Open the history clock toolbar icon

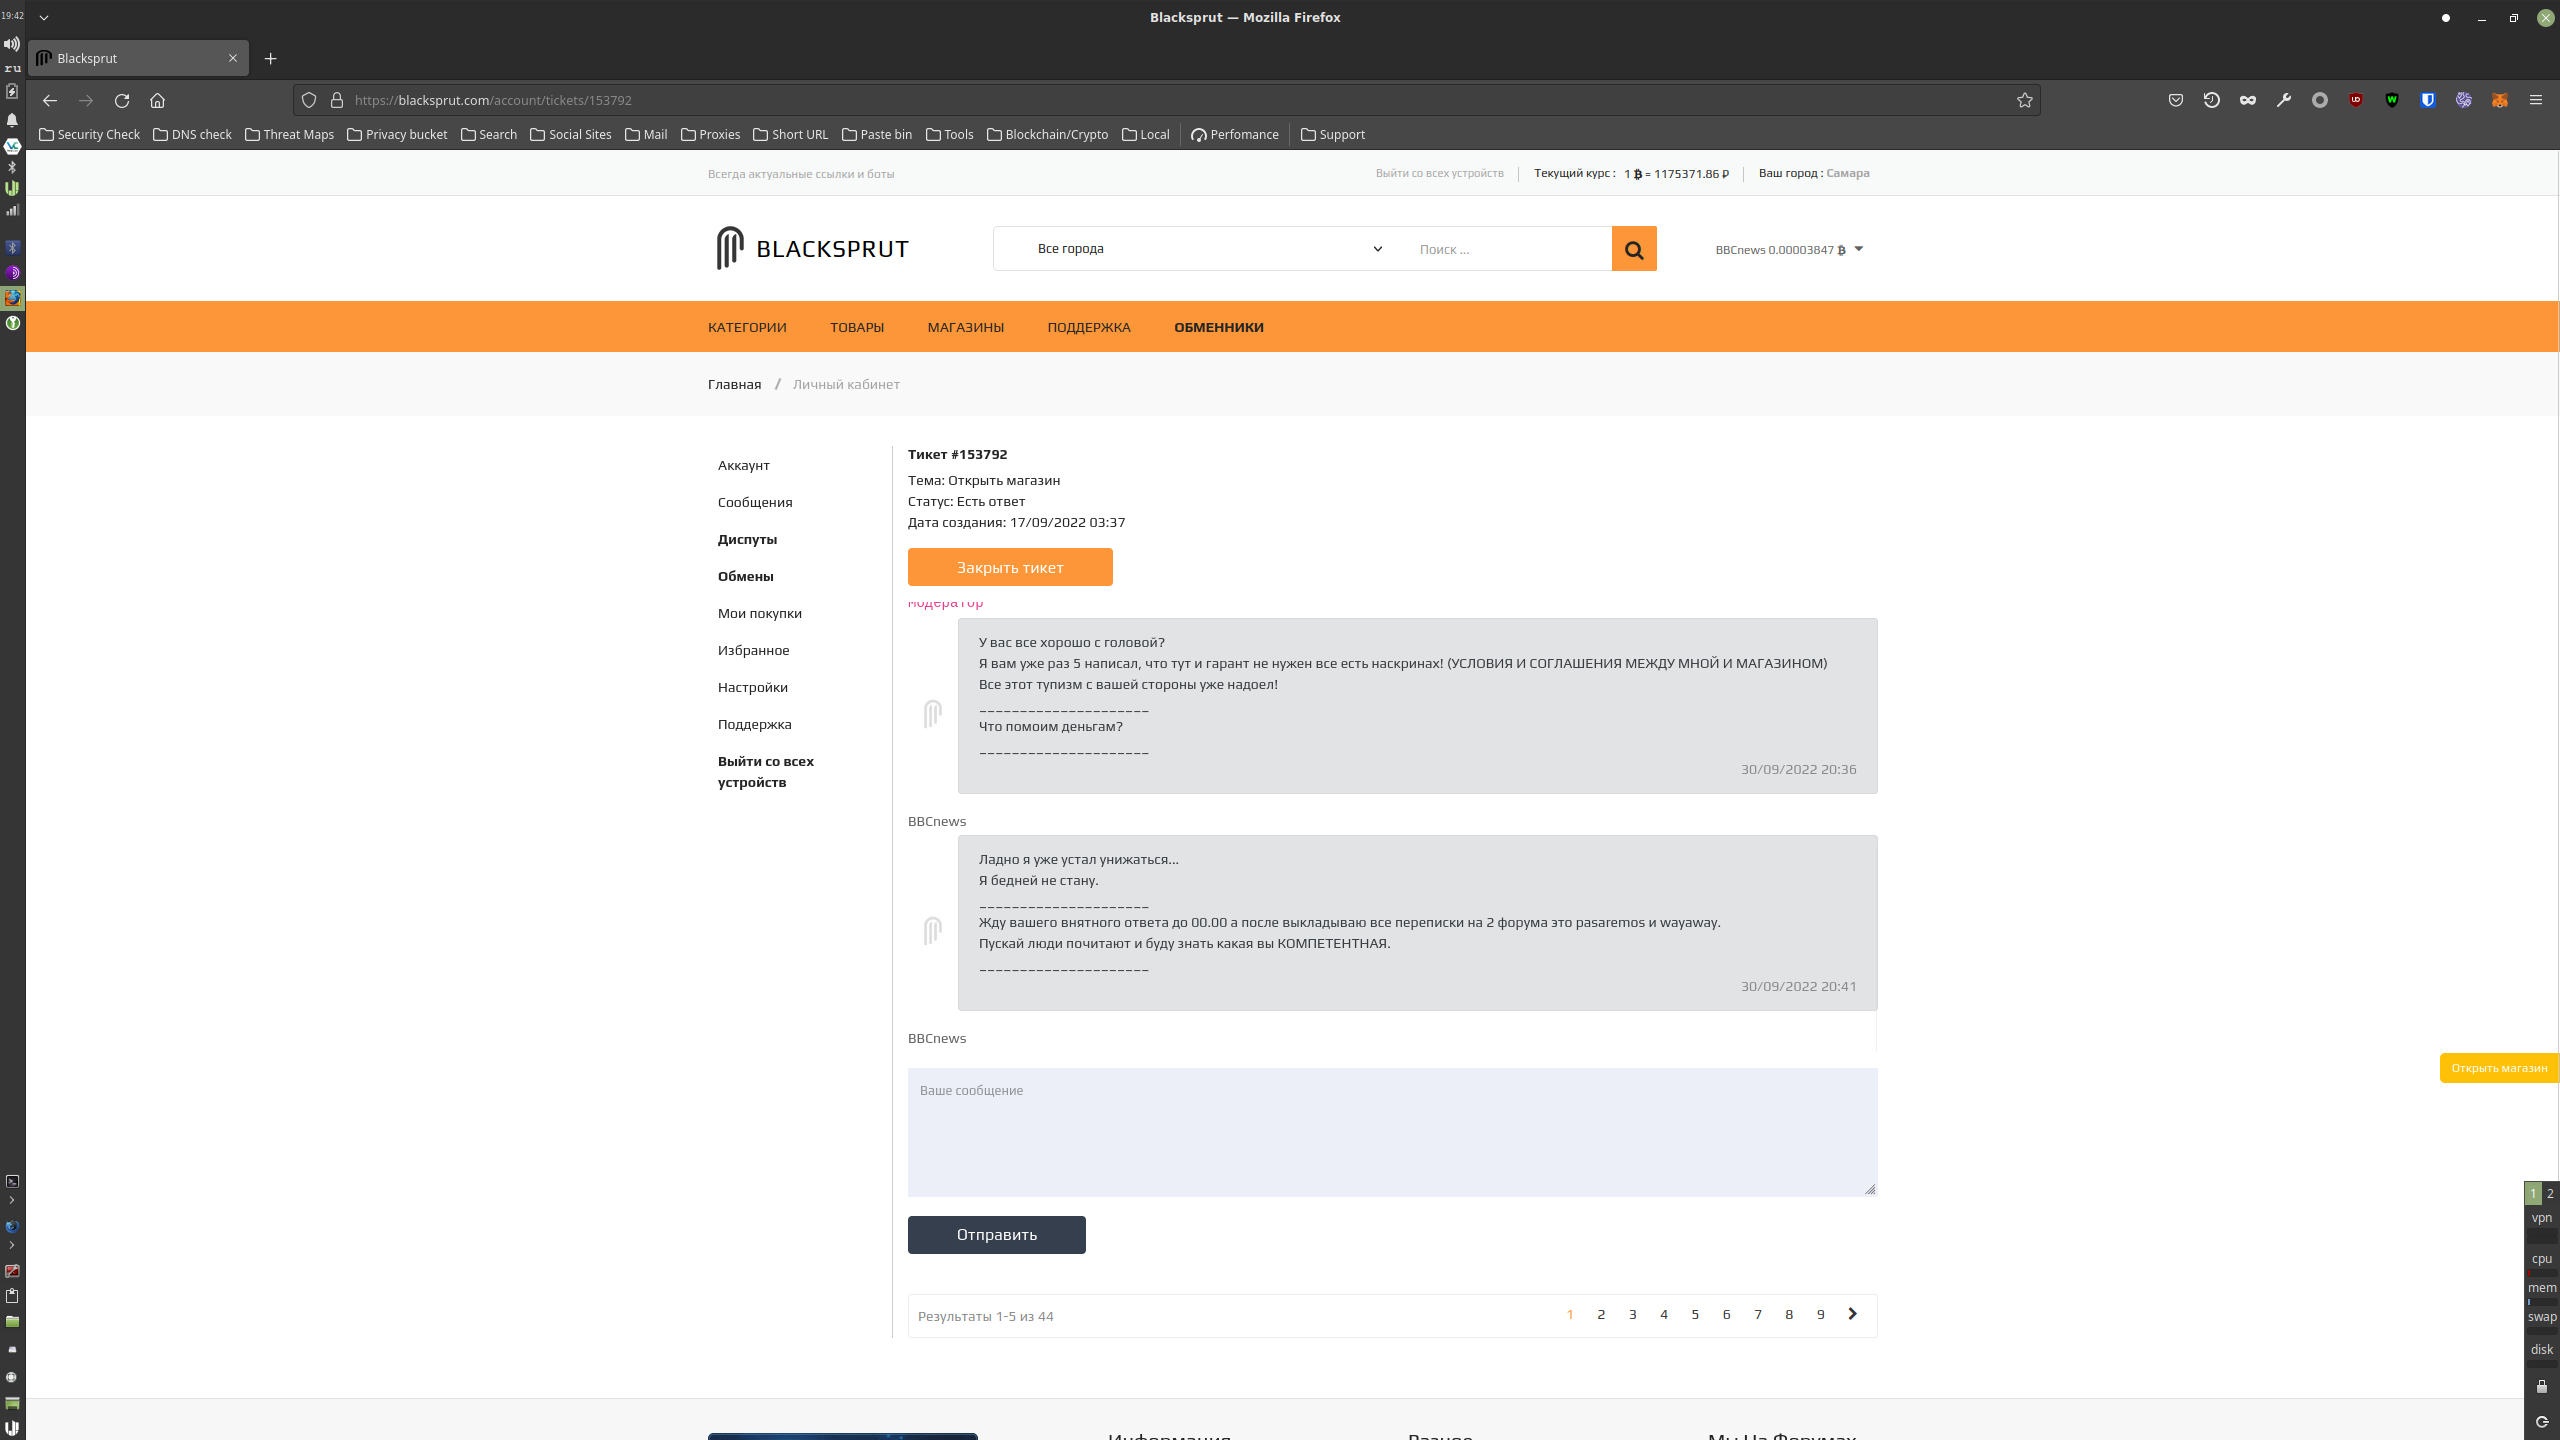pos(2212,100)
